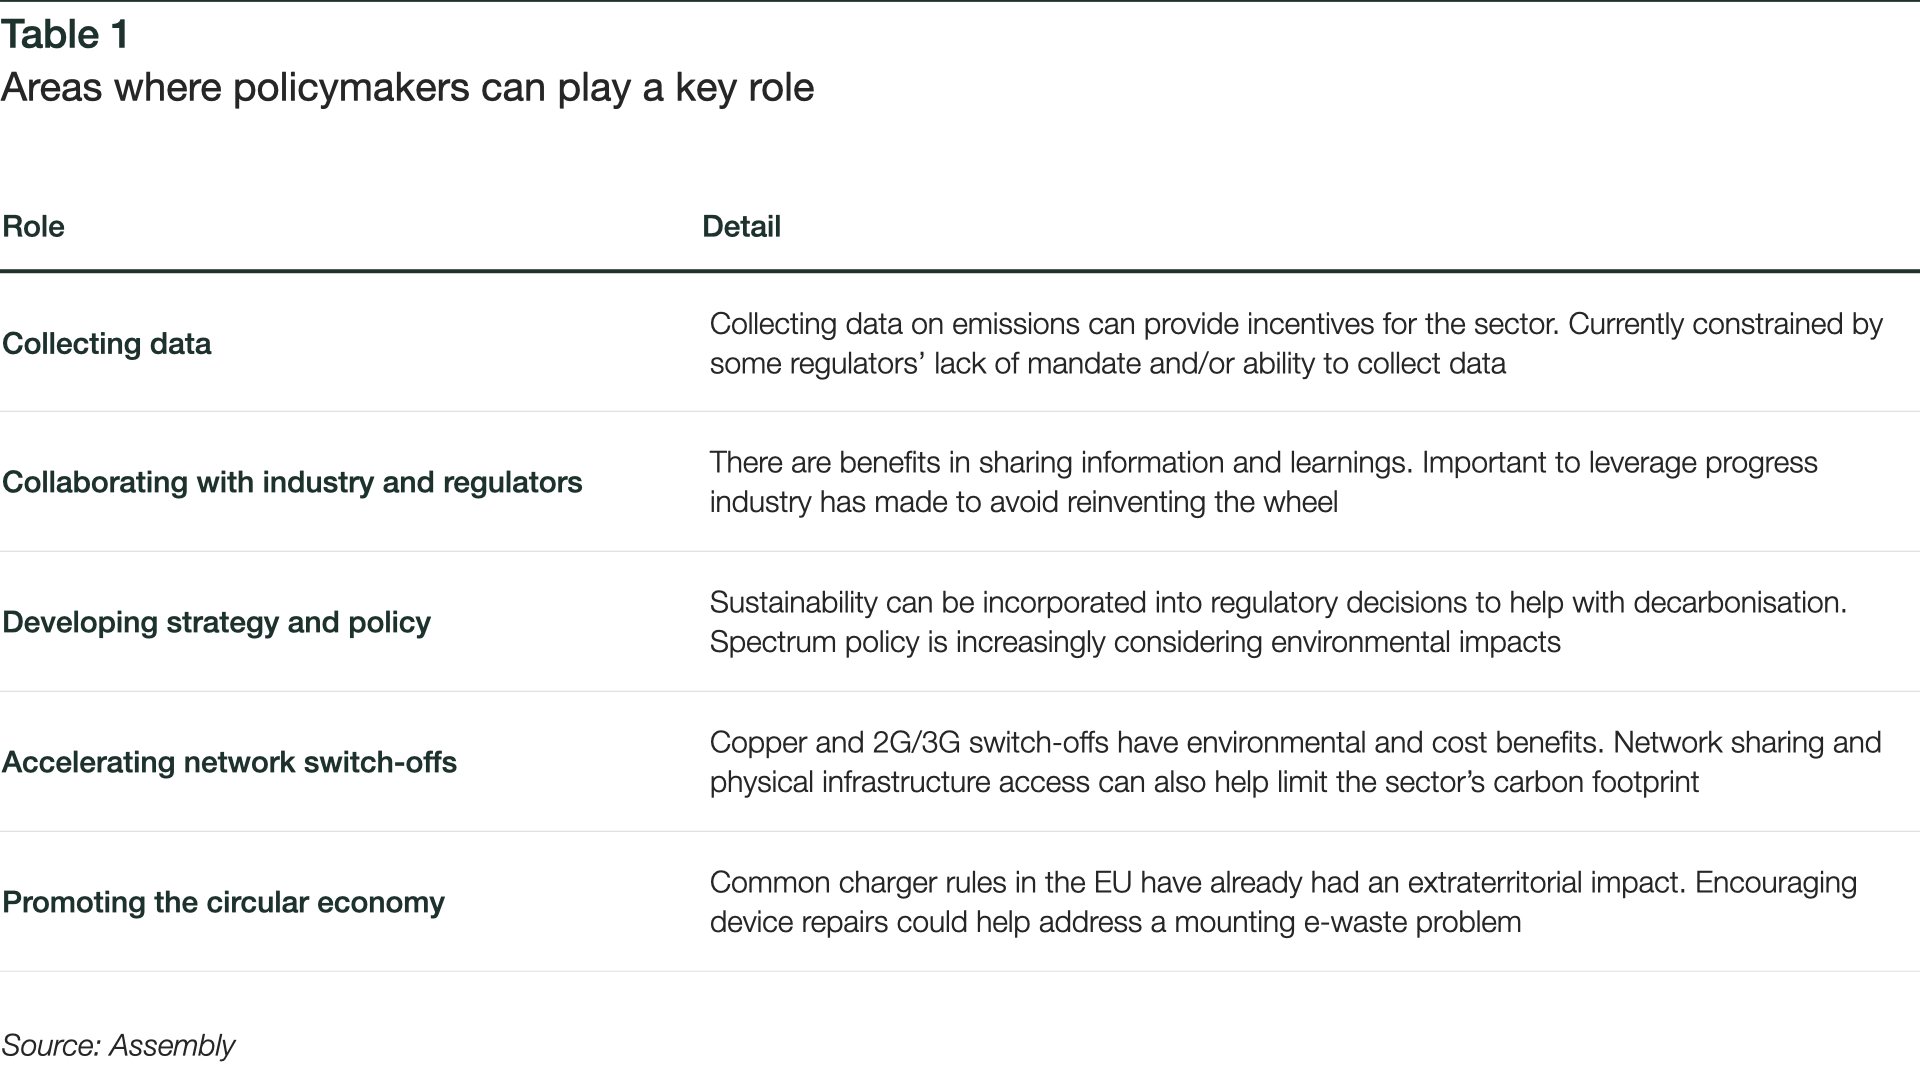Select 'Accelerating network switch-offs' label
Viewport: 1920px width, 1080px height.
(x=229, y=762)
